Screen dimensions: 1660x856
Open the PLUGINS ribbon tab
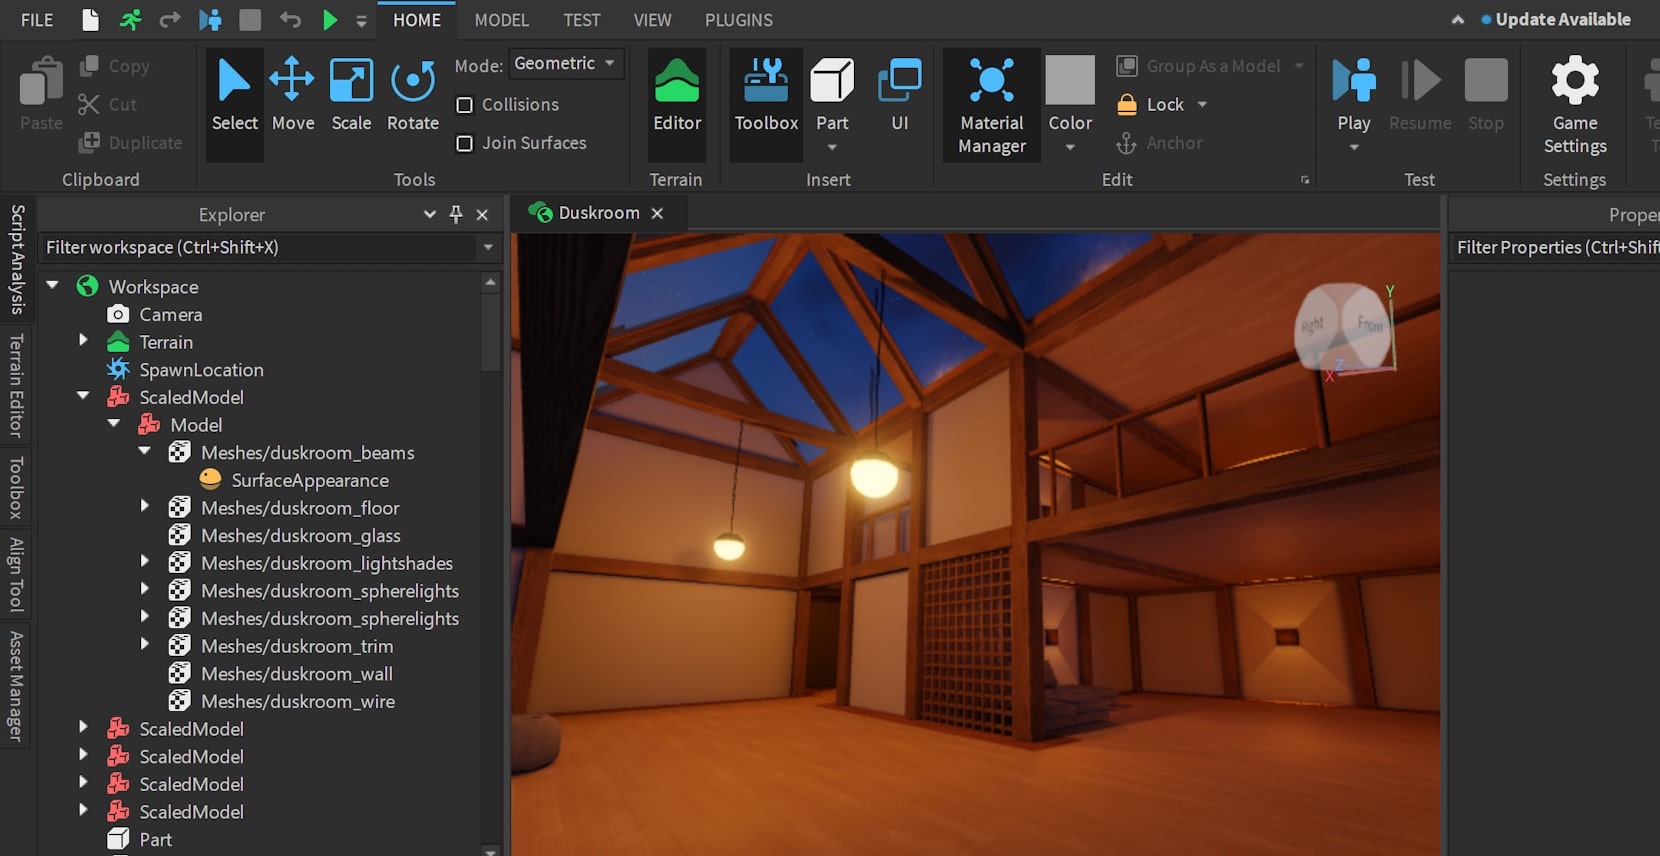coord(738,20)
